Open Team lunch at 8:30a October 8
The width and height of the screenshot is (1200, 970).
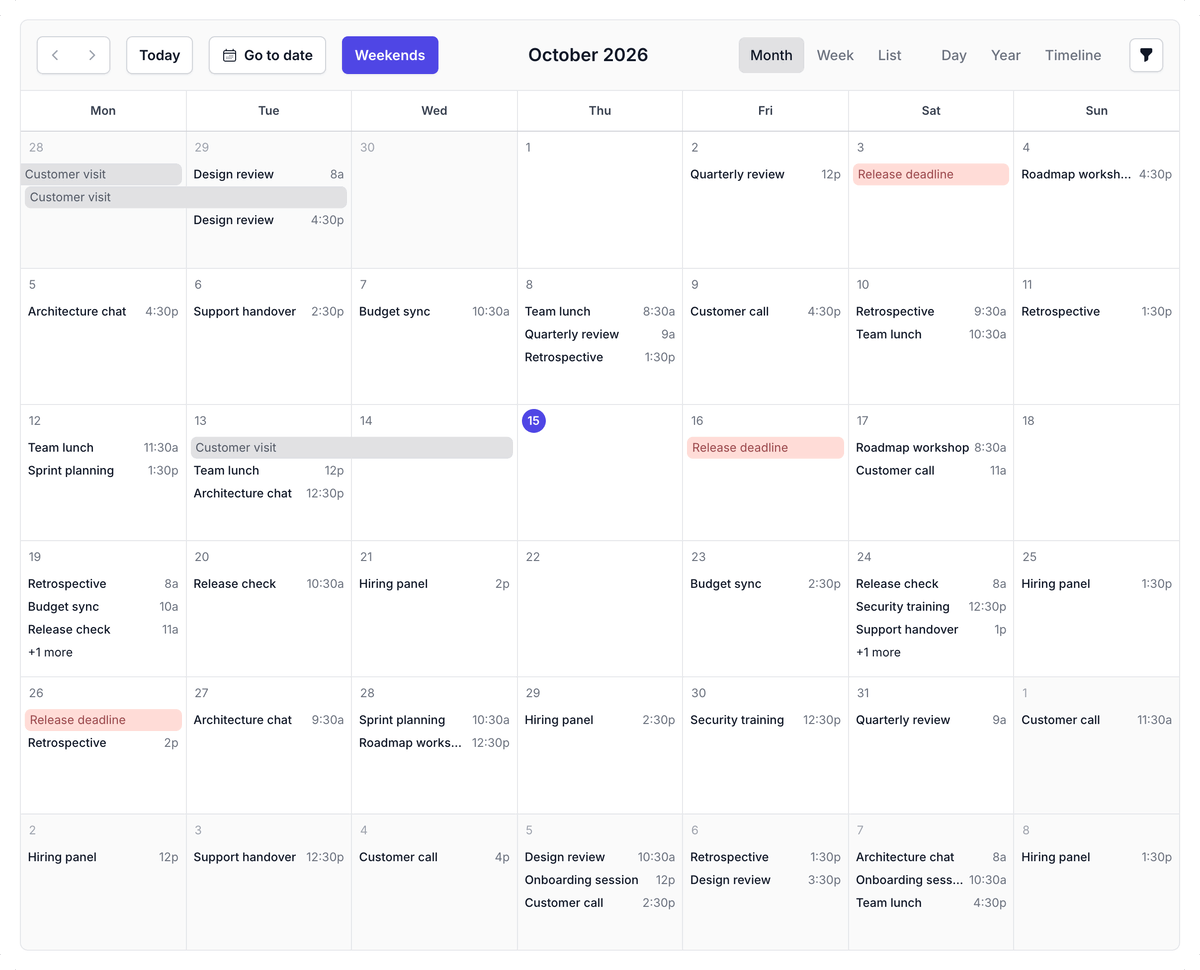600,311
